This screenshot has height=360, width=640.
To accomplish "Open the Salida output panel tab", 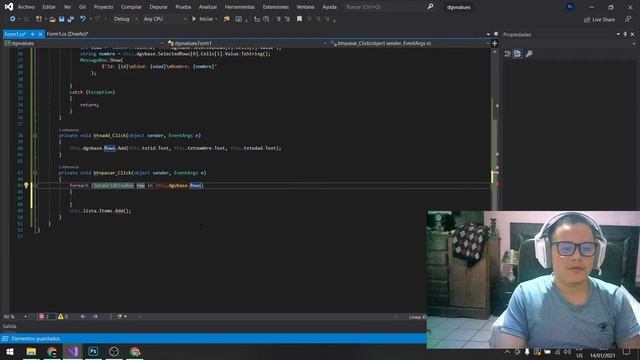I will 9,327.
